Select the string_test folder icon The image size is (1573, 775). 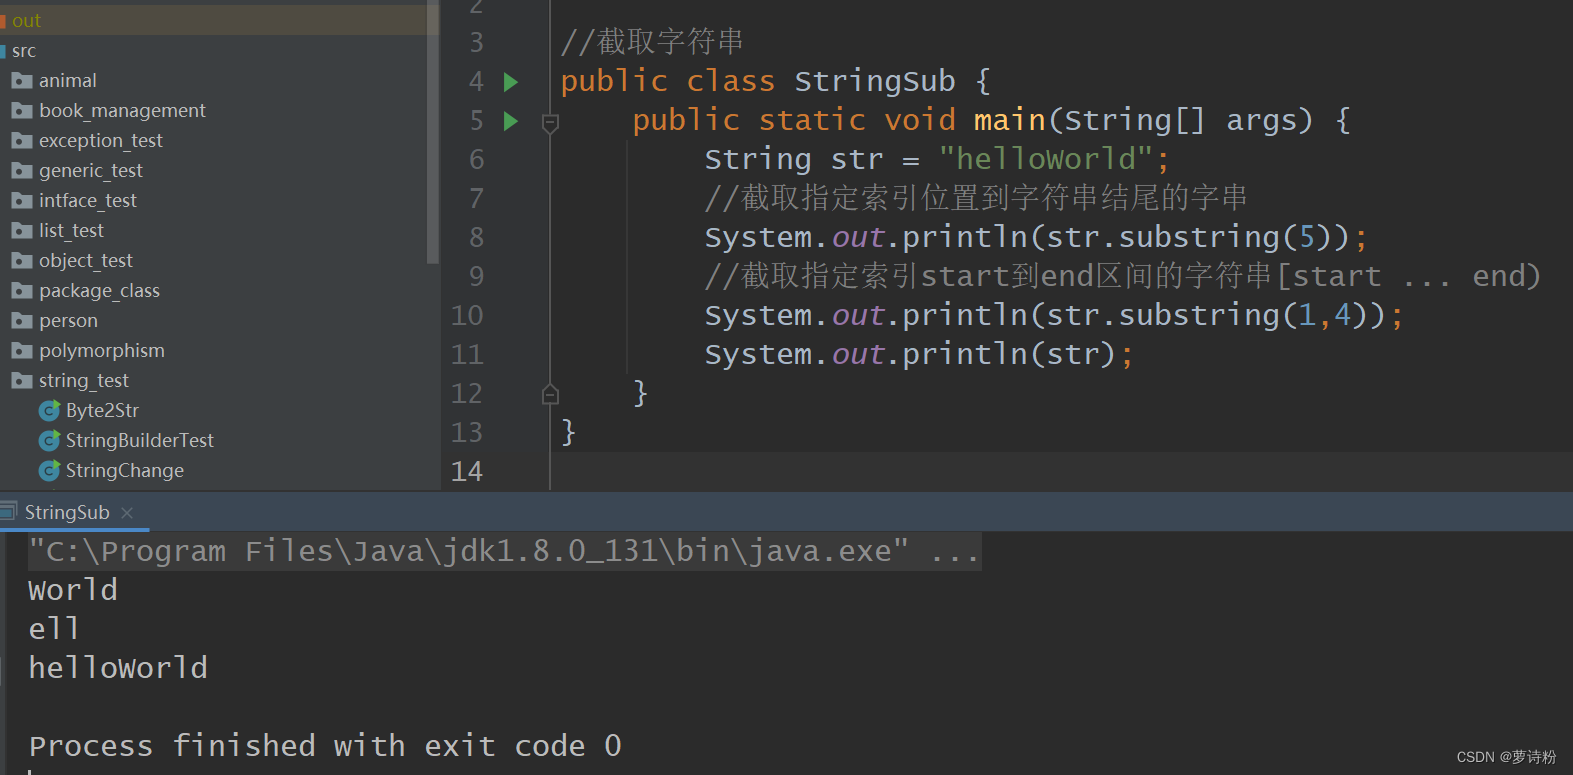[22, 380]
